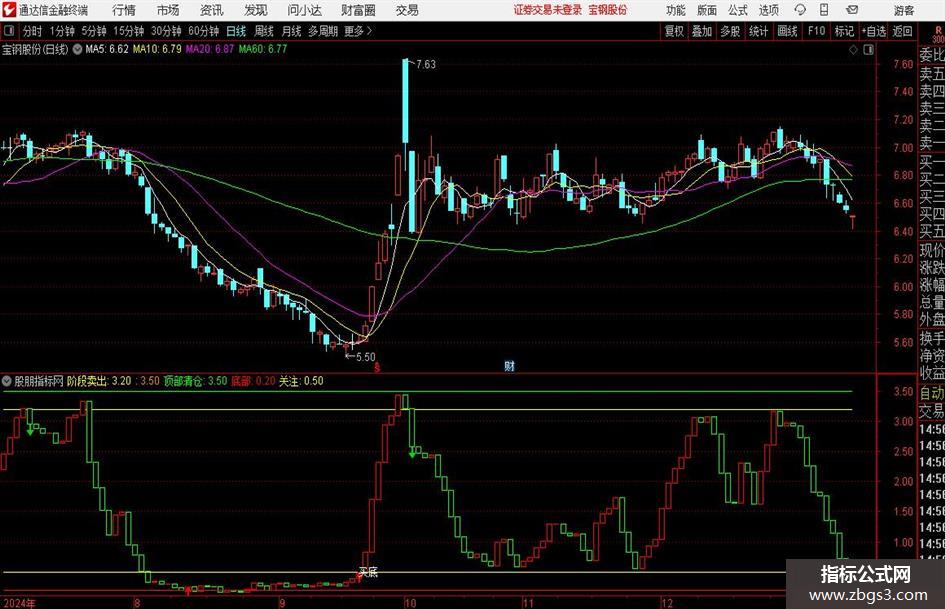
Task: Click the 宝钢股份 stock name in title bar
Action: tap(608, 10)
